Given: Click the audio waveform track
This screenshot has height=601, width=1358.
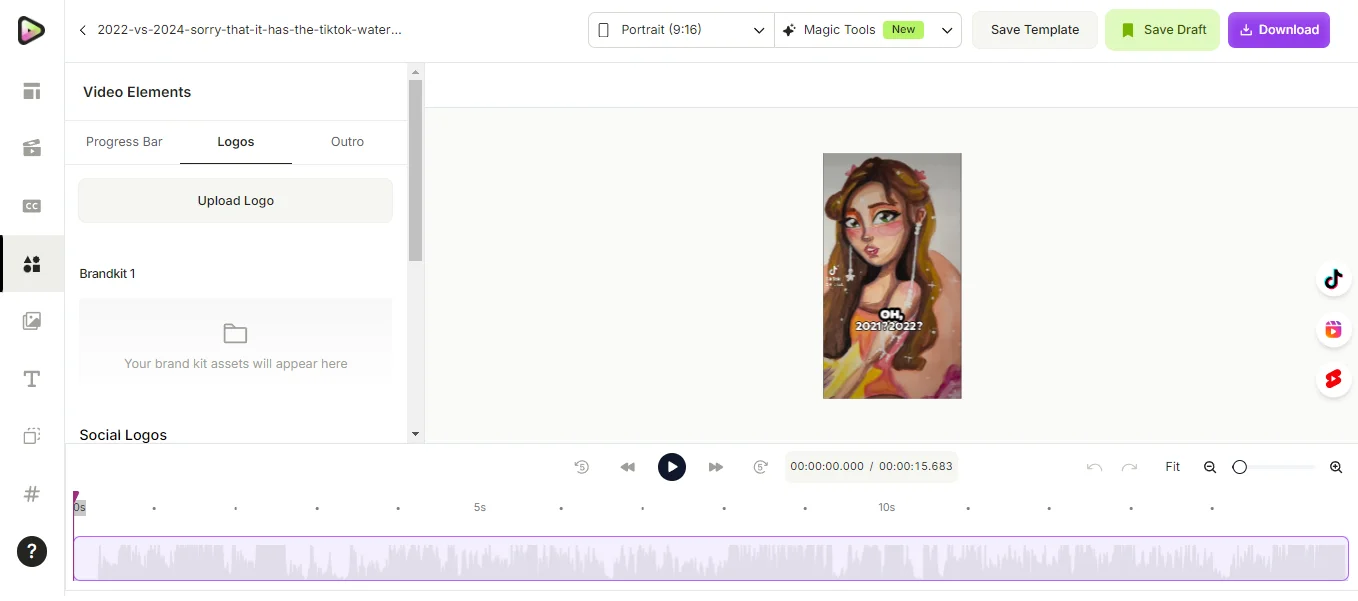Looking at the screenshot, I should 711,559.
